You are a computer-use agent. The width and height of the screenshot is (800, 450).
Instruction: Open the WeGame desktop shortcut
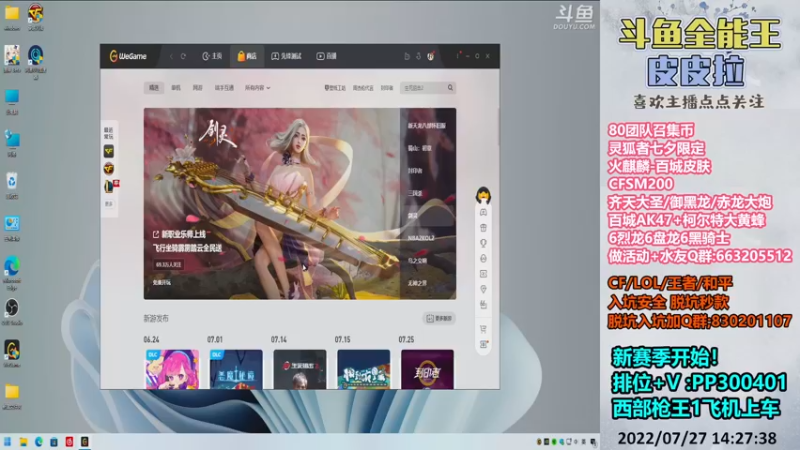(x=12, y=354)
